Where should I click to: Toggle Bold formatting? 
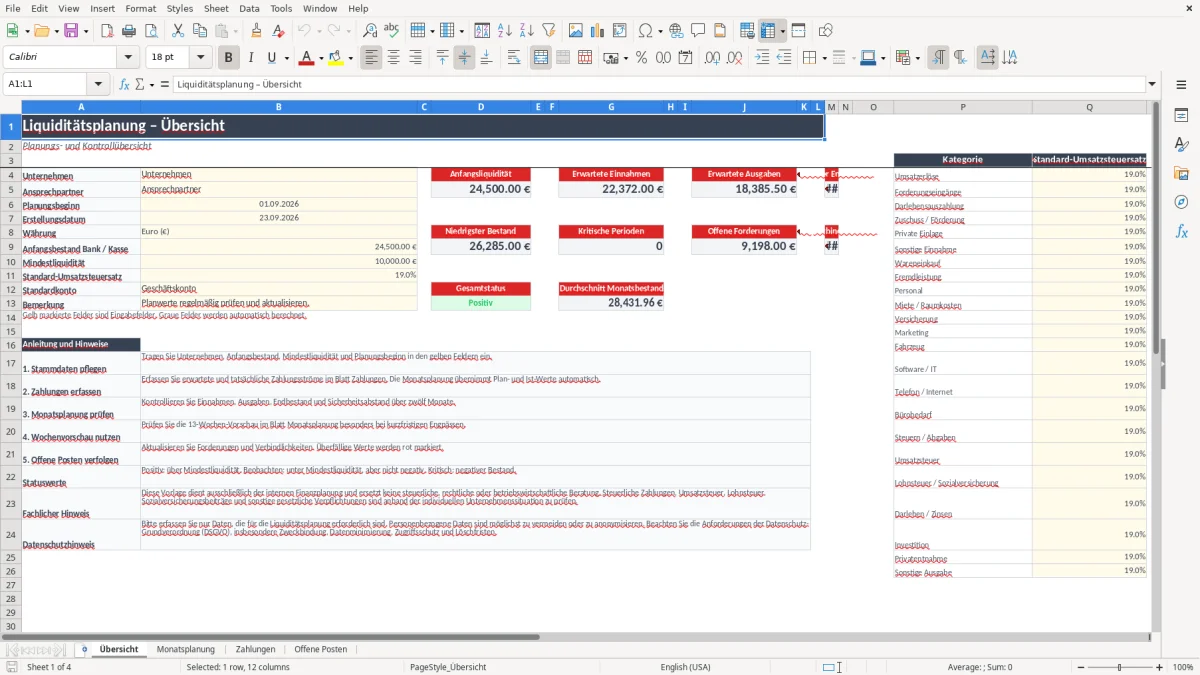click(229, 58)
